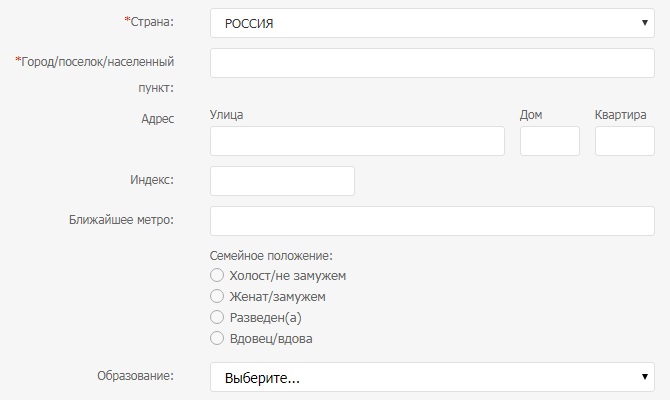Choose the Вдовец/вдова radio option
Screen dimensions: 670x400
tap(217, 338)
